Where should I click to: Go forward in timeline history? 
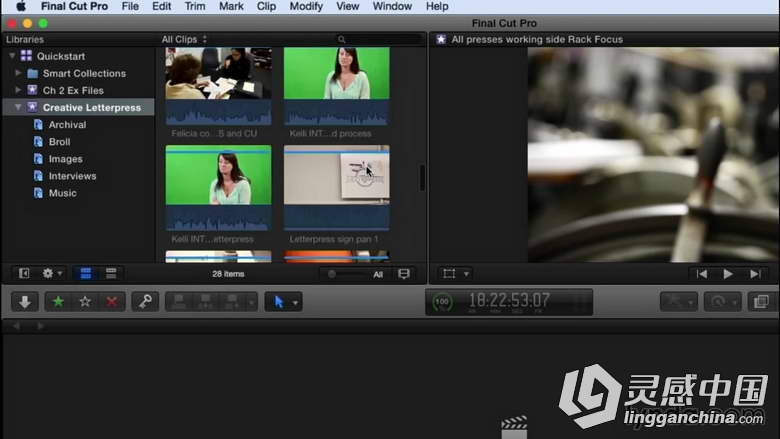pos(40,326)
